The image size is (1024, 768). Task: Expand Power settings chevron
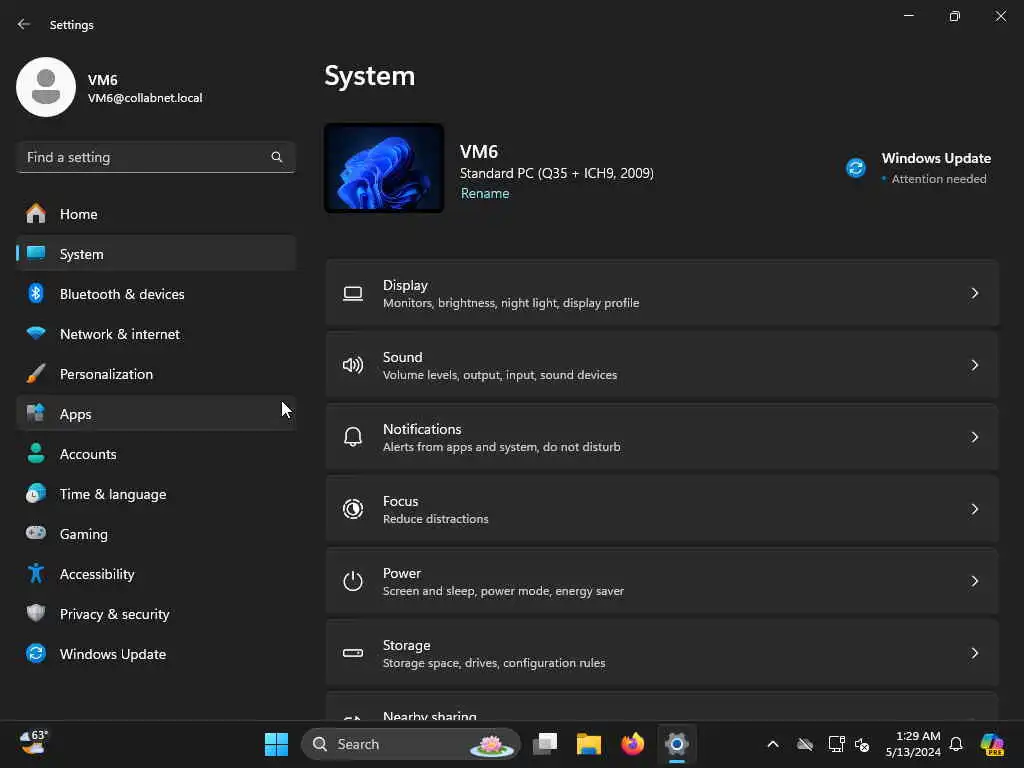coord(974,581)
